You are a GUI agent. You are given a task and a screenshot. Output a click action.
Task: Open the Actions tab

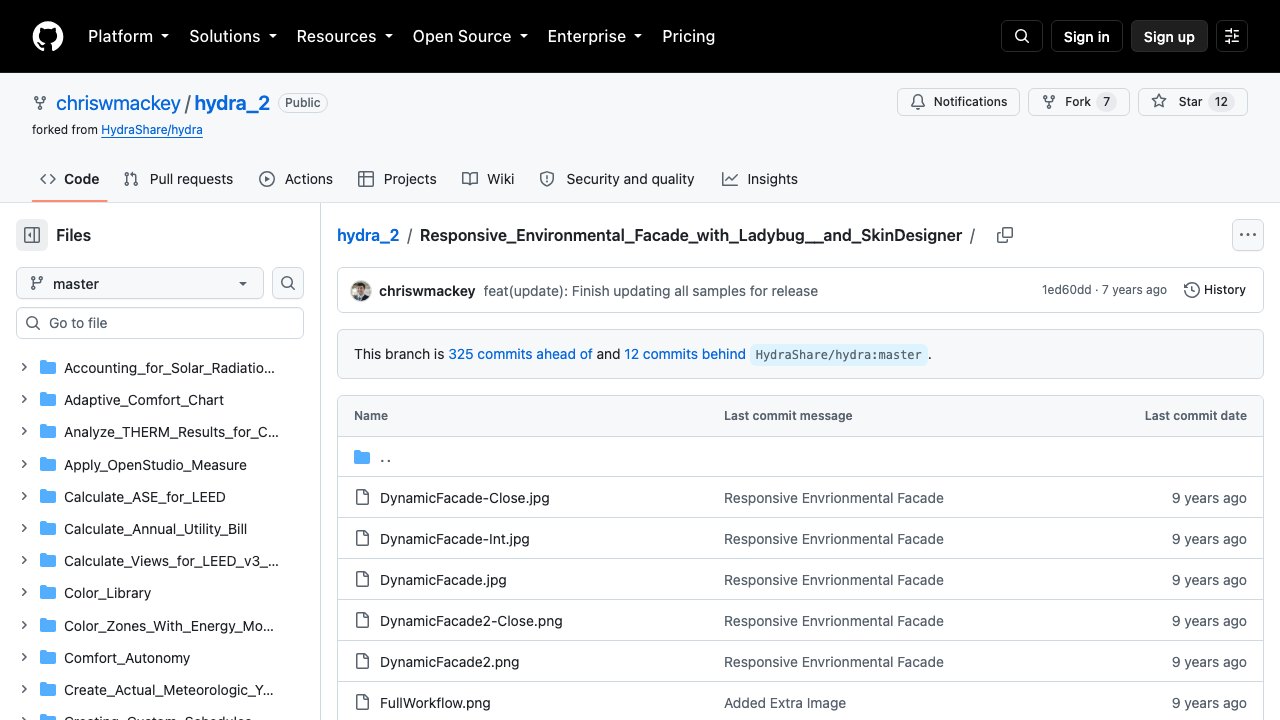[x=296, y=179]
